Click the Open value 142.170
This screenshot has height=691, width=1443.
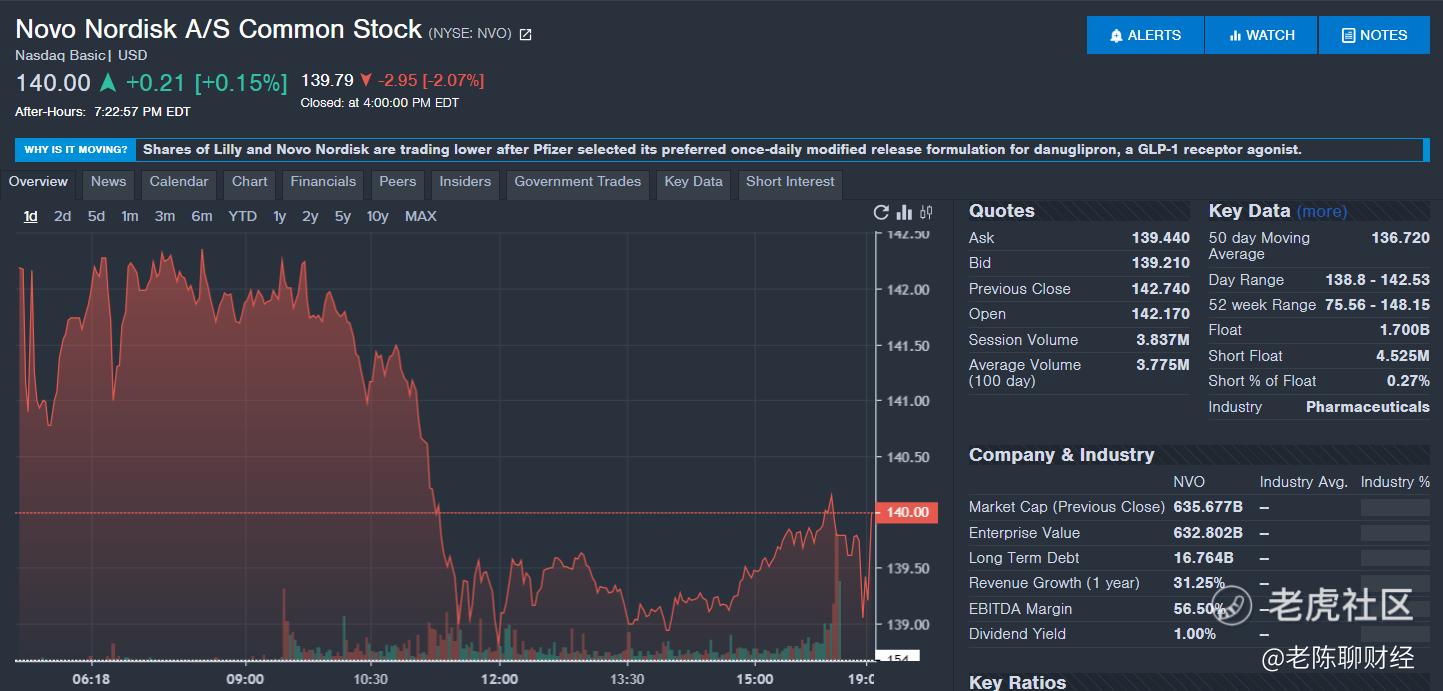click(x=1160, y=314)
